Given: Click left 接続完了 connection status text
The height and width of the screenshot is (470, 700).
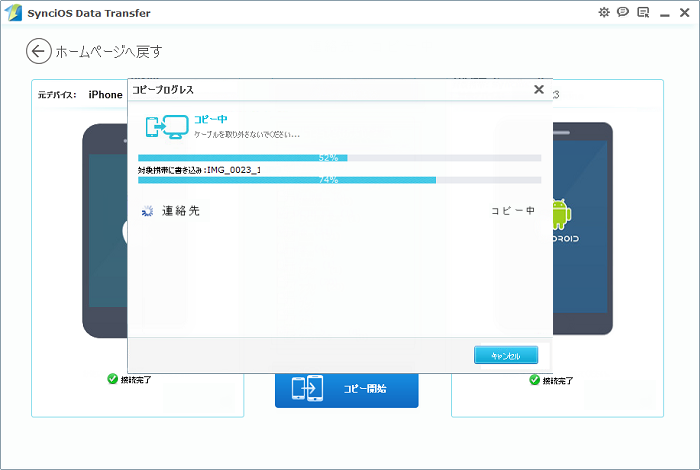Looking at the screenshot, I should coord(136,379).
